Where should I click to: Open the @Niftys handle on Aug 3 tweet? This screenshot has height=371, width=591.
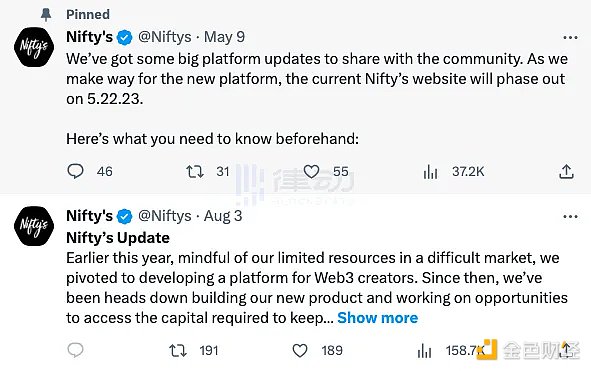(165, 216)
